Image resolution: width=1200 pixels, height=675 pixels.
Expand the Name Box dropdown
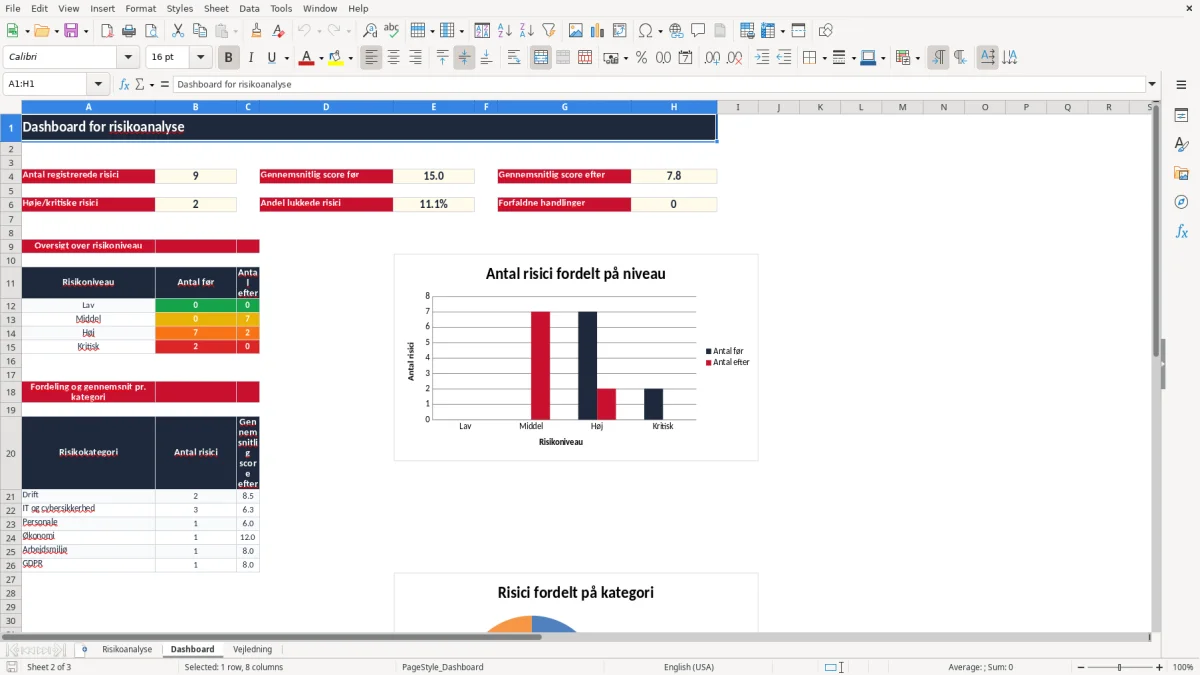point(99,84)
